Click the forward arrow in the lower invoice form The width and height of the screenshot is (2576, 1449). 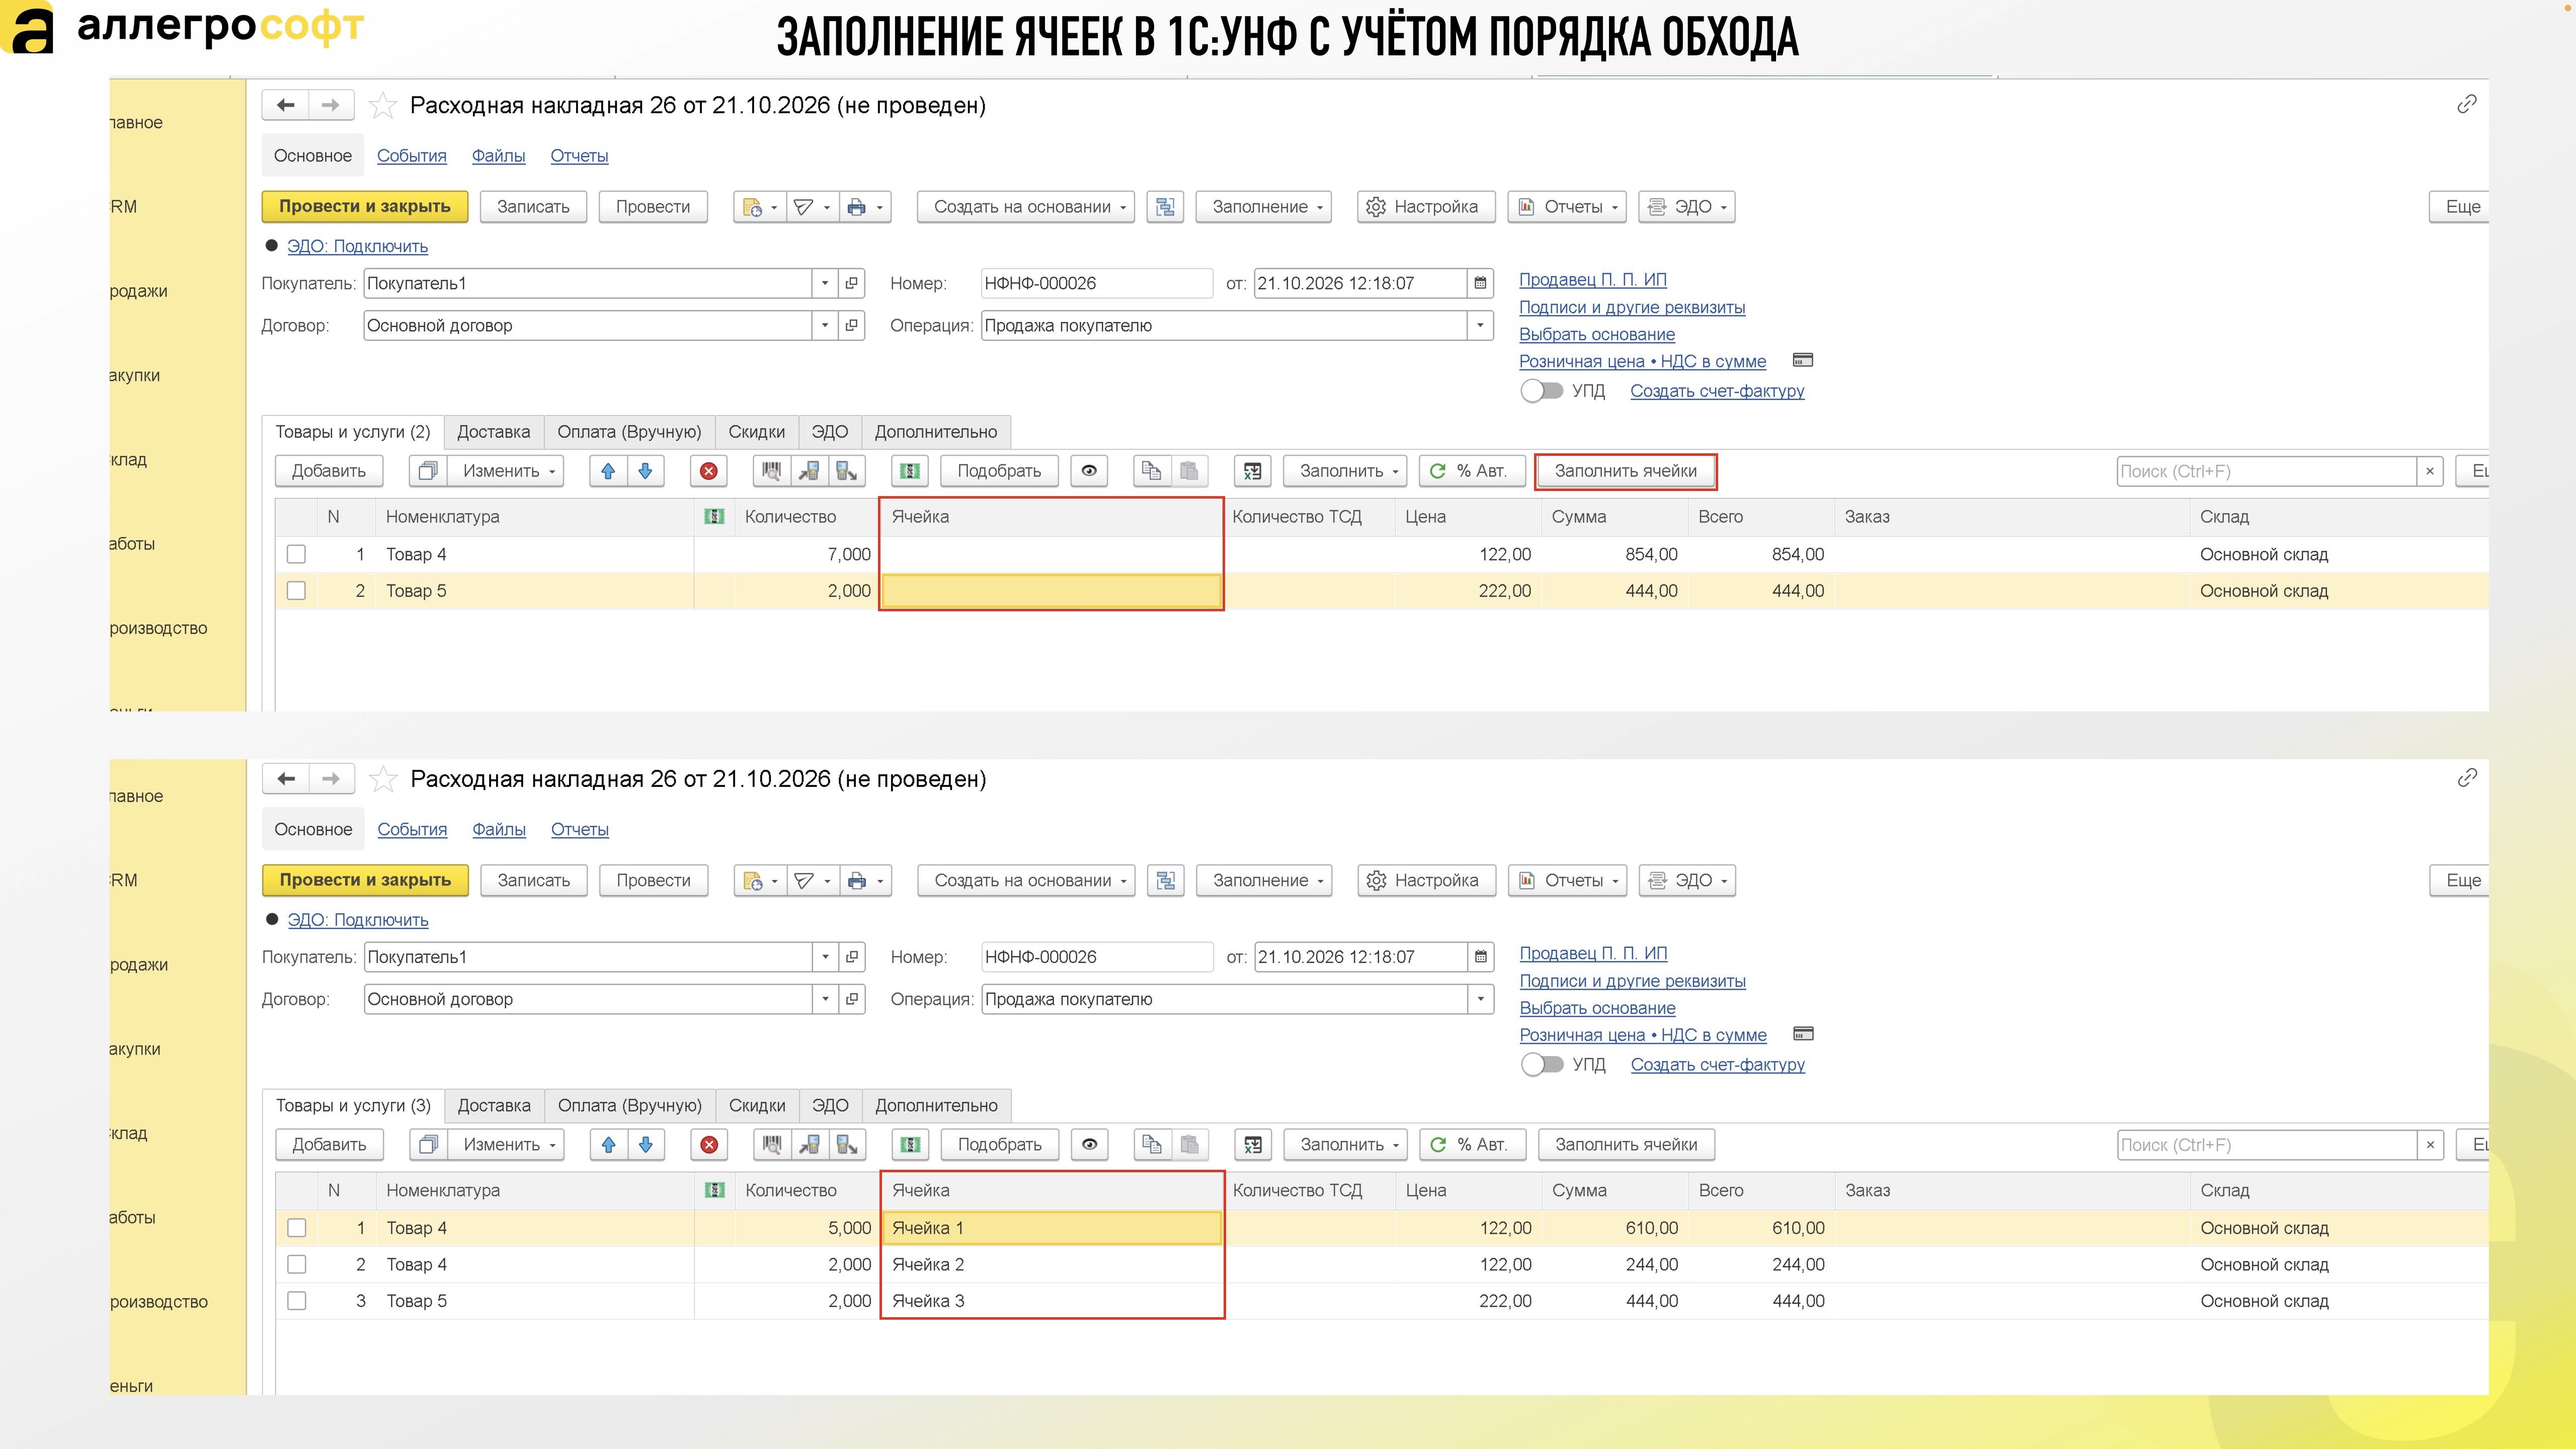pos(331,779)
